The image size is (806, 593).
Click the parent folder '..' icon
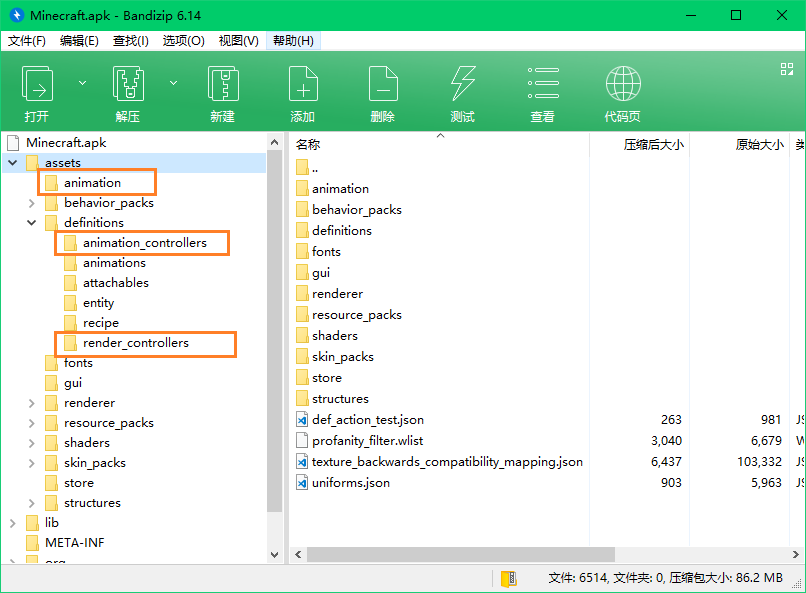point(302,168)
